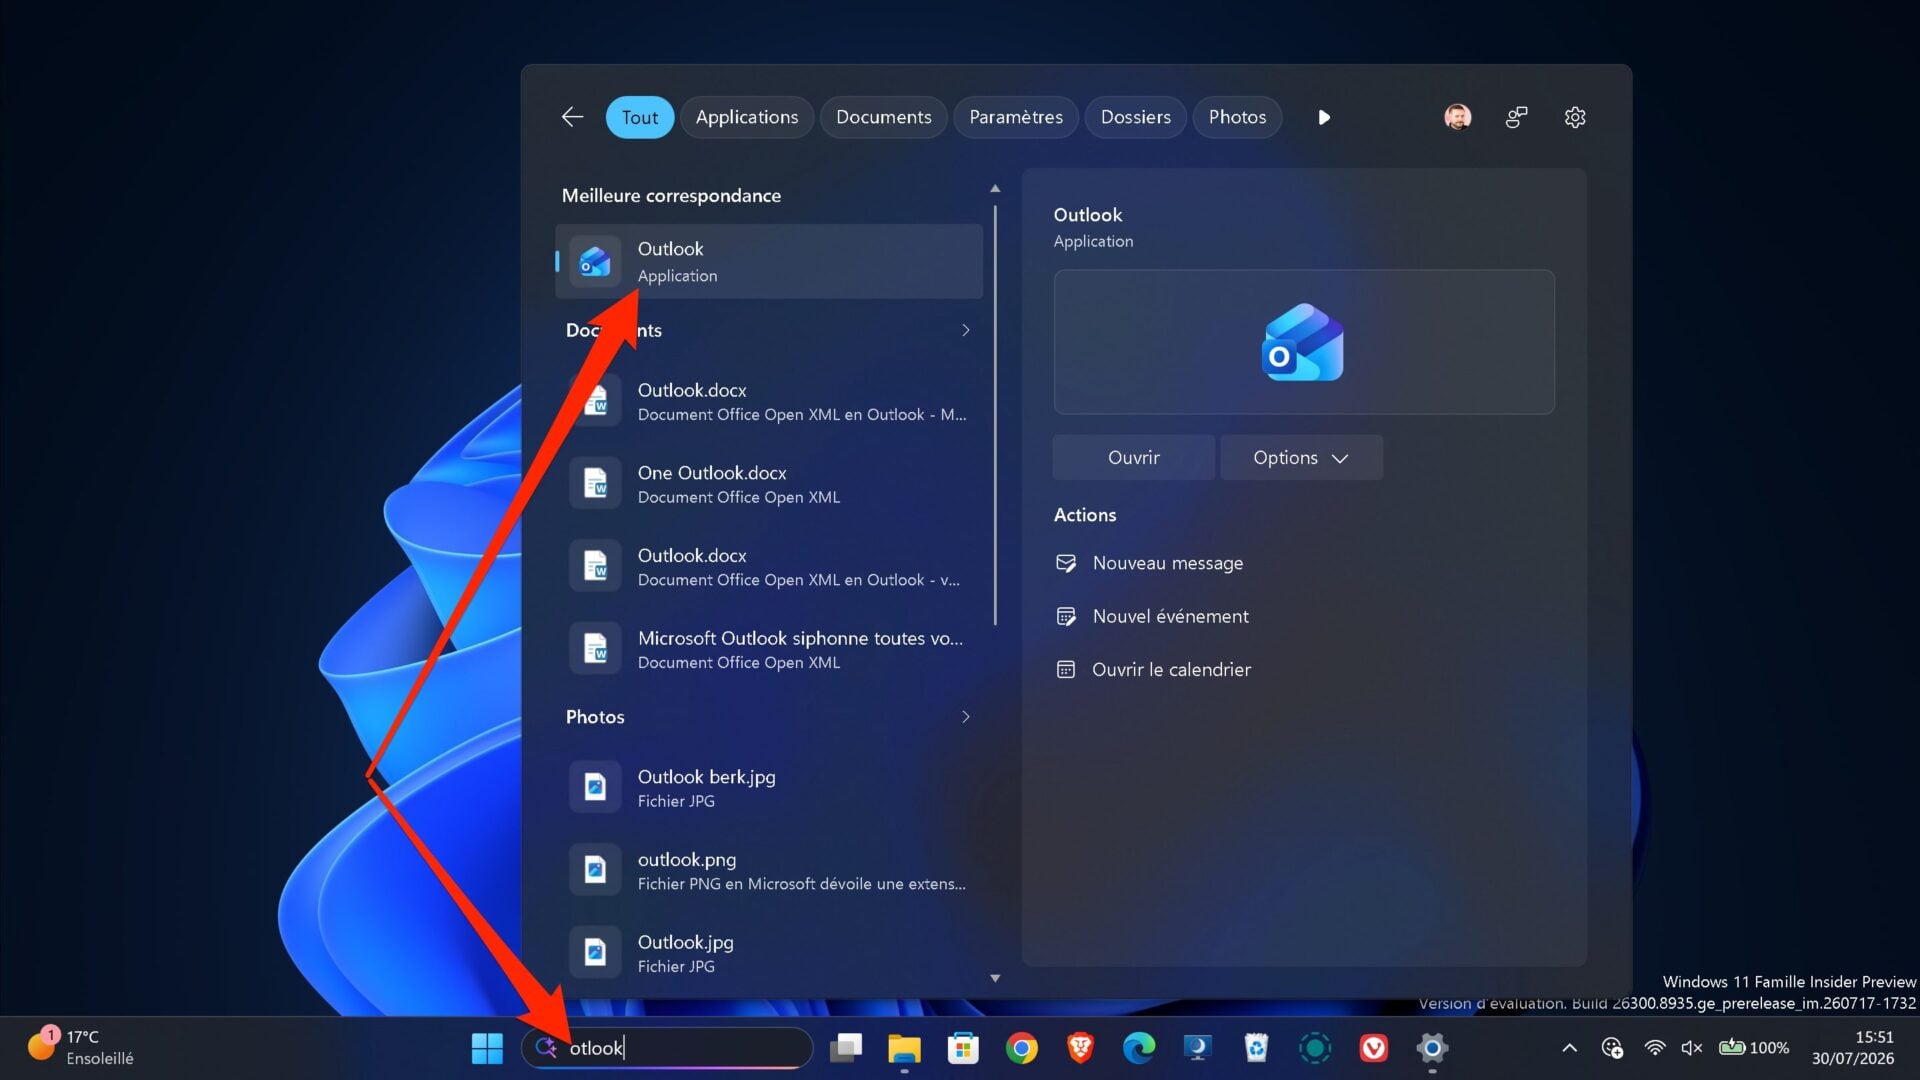The image size is (1920, 1080).
Task: Open Outlook.docx with subtitle ending 'Outlook - v...'
Action: tap(769, 567)
